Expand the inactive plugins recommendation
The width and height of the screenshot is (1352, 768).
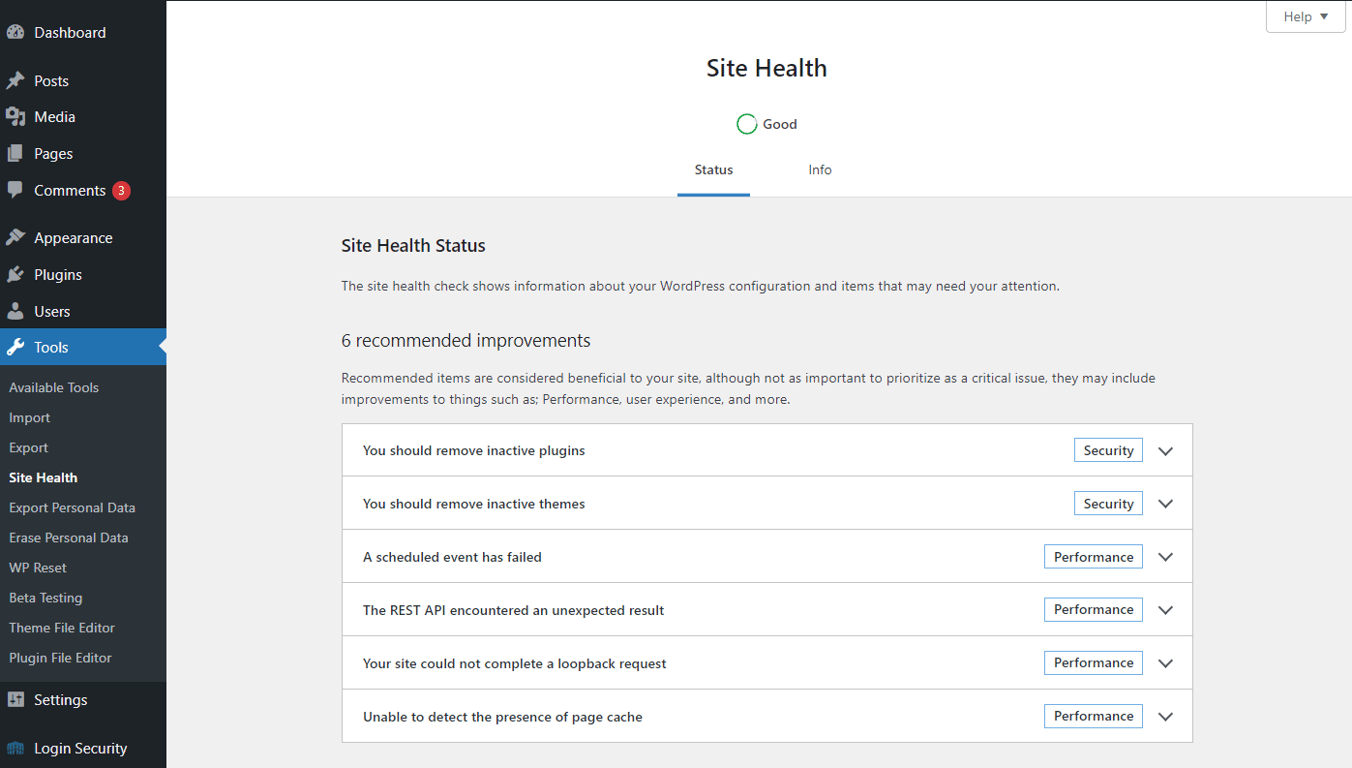[x=1165, y=450]
